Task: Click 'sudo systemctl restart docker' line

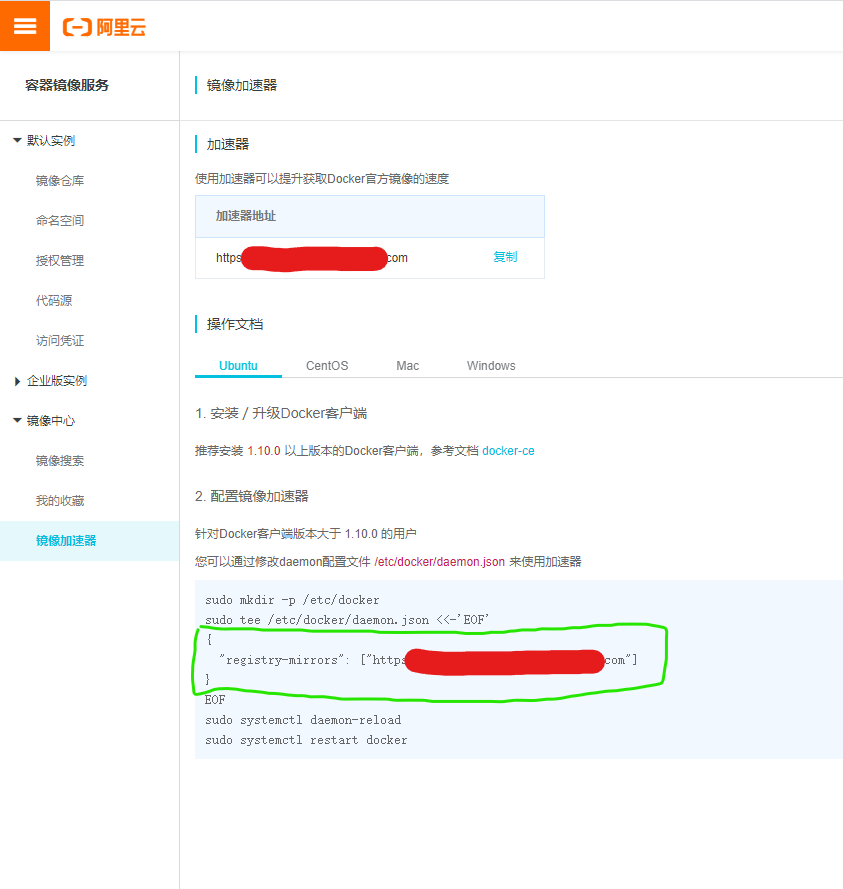Action: [x=306, y=740]
